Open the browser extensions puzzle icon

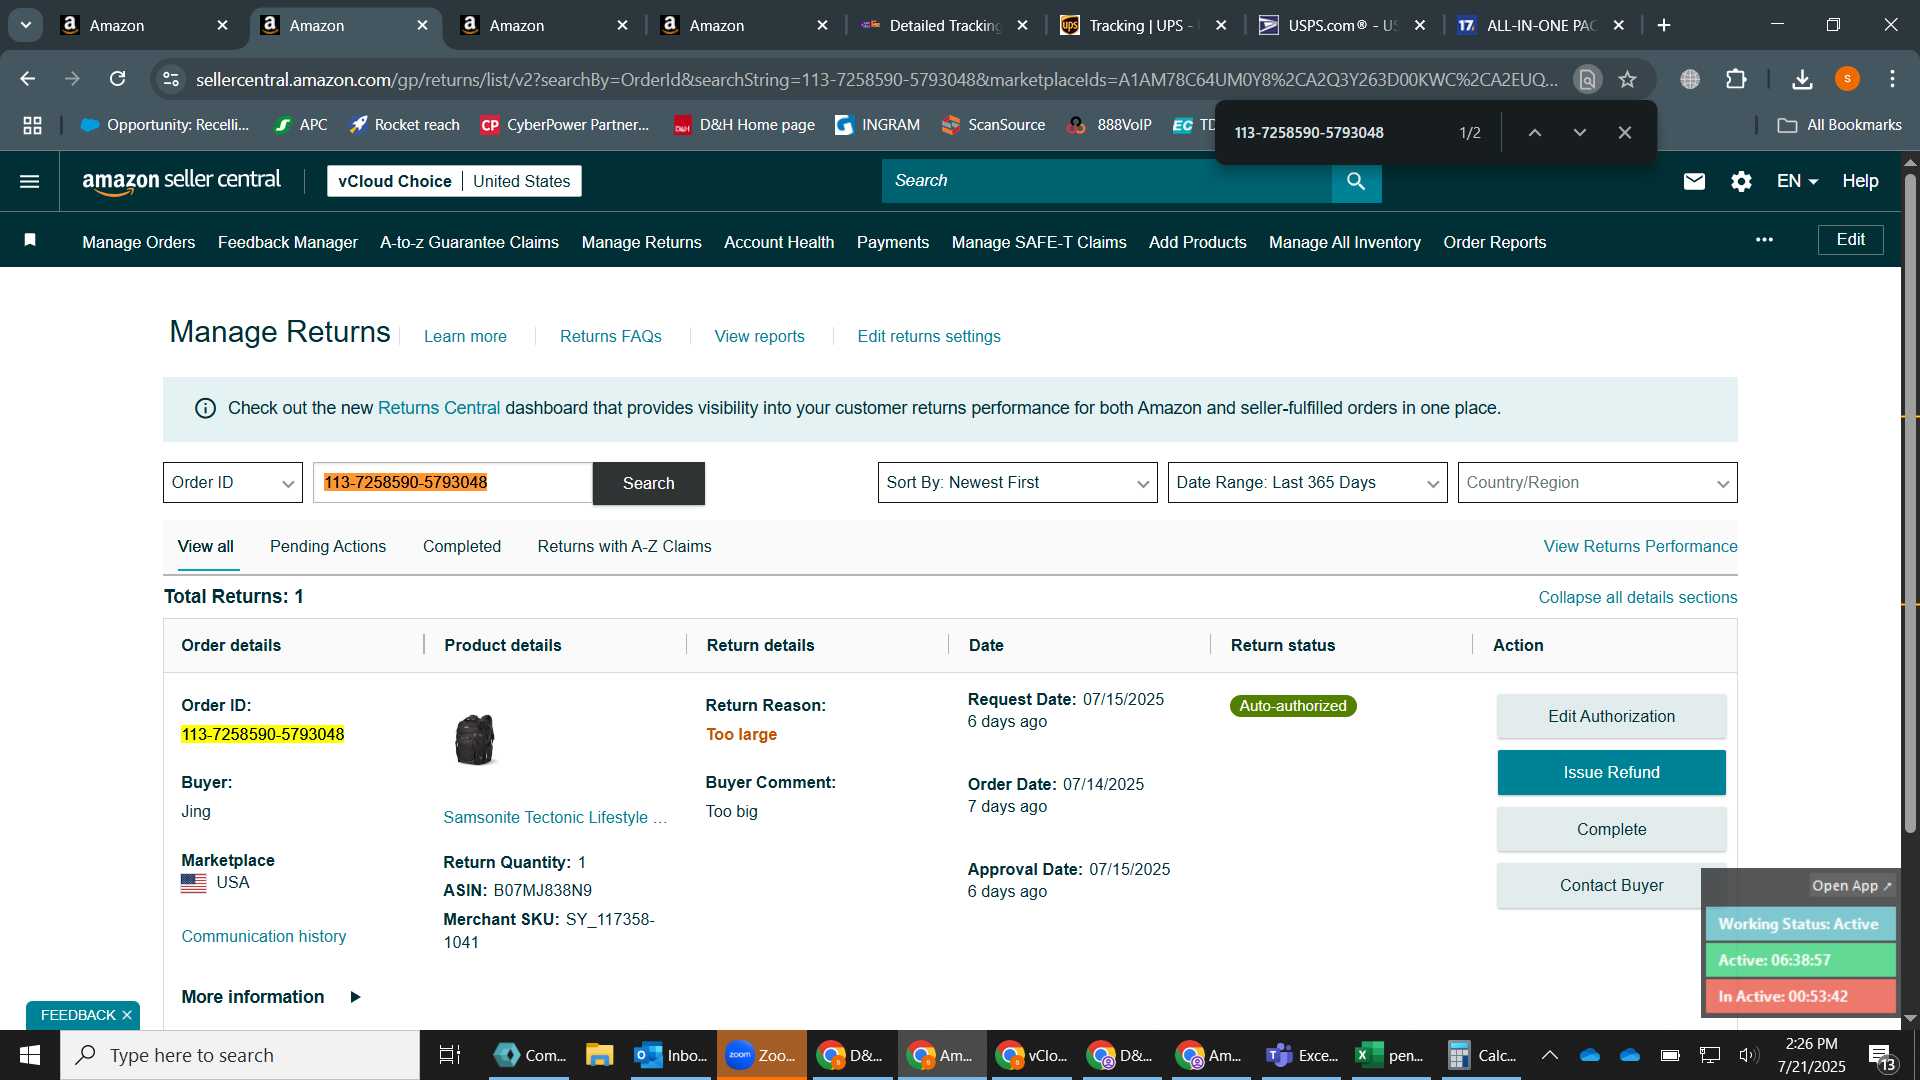[1736, 79]
